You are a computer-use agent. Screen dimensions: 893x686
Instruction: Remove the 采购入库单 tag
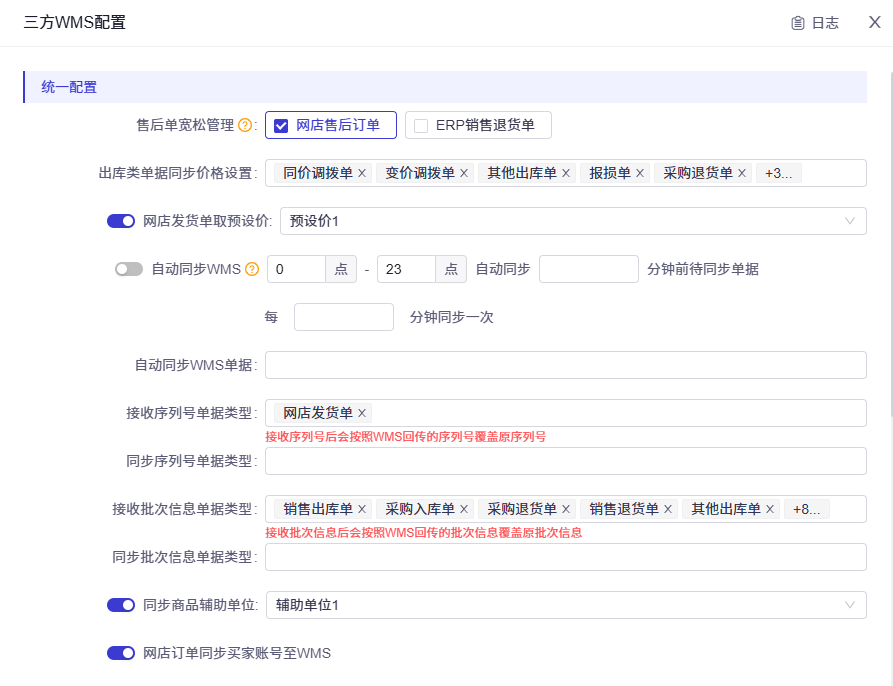click(x=464, y=509)
